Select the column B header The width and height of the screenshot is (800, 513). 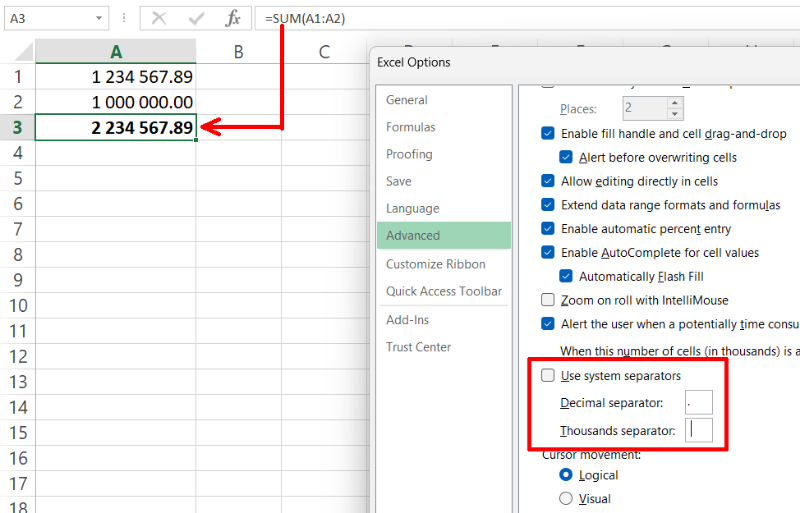(238, 52)
